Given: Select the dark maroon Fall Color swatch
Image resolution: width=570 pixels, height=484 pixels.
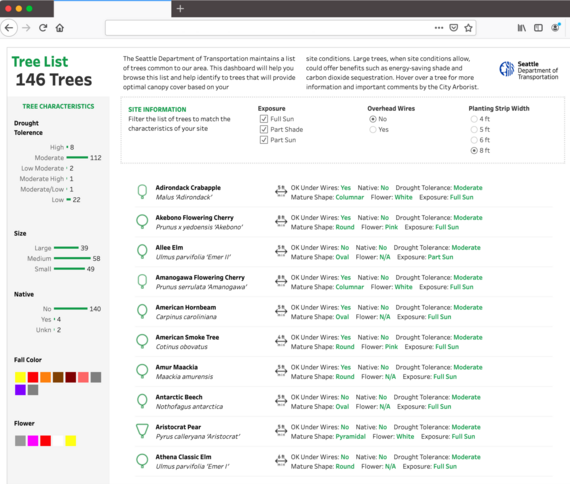Looking at the screenshot, I should pyautogui.click(x=71, y=377).
